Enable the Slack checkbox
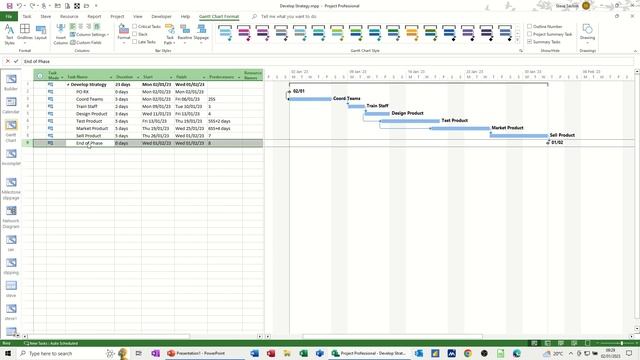This screenshot has height=360, width=640. 135,34
